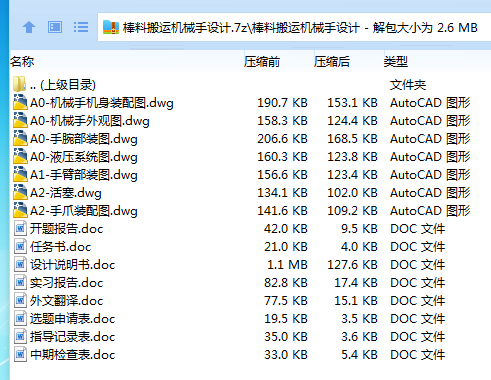491x380 pixels.
Task: Click AutoCAD 图形 type in A2-活塞.dwg row
Action: pos(430,193)
